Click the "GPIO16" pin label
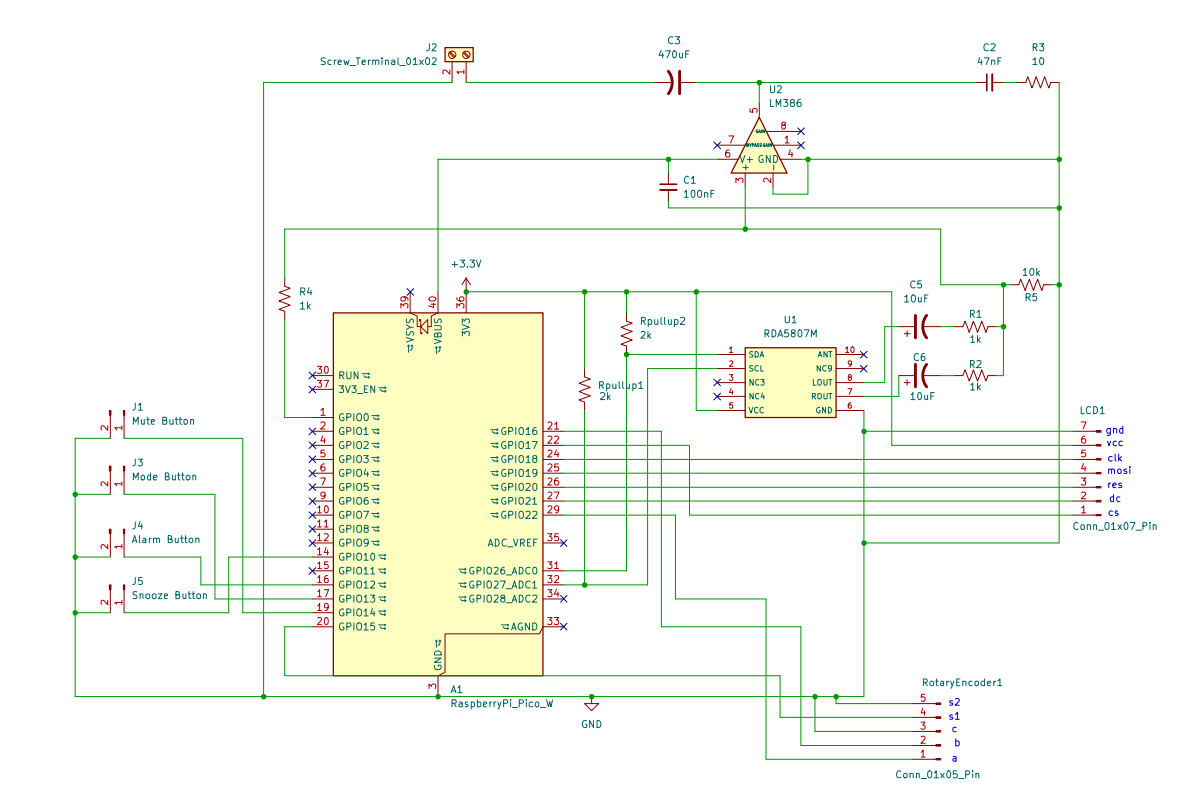1202x796 pixels. [519, 431]
